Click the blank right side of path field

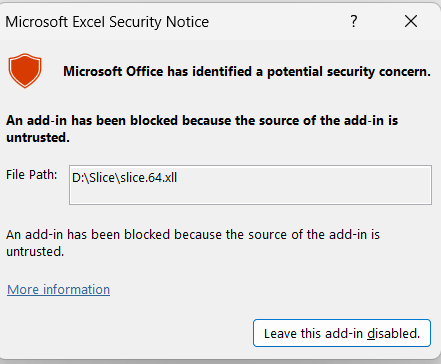point(303,185)
